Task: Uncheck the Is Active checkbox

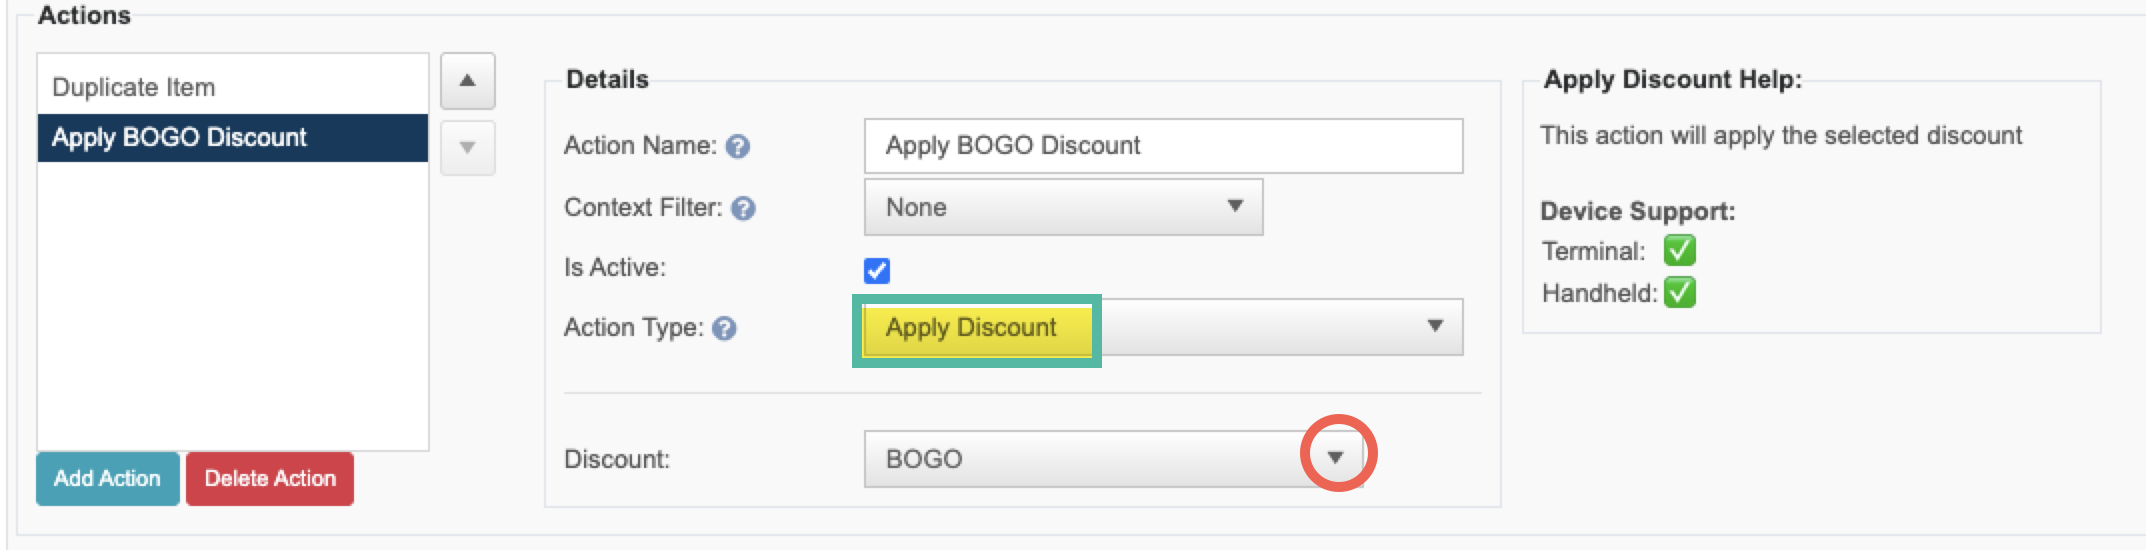Action: click(877, 270)
